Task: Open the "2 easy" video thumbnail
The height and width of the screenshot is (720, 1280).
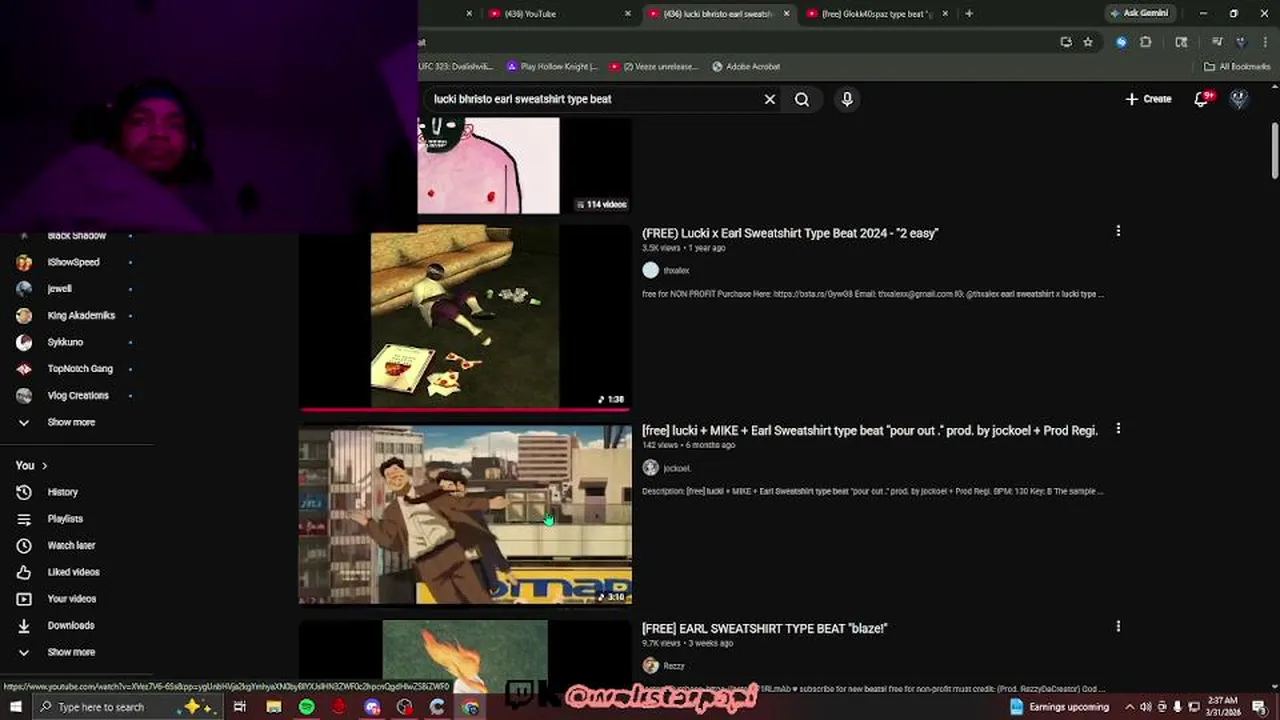Action: 465,316
